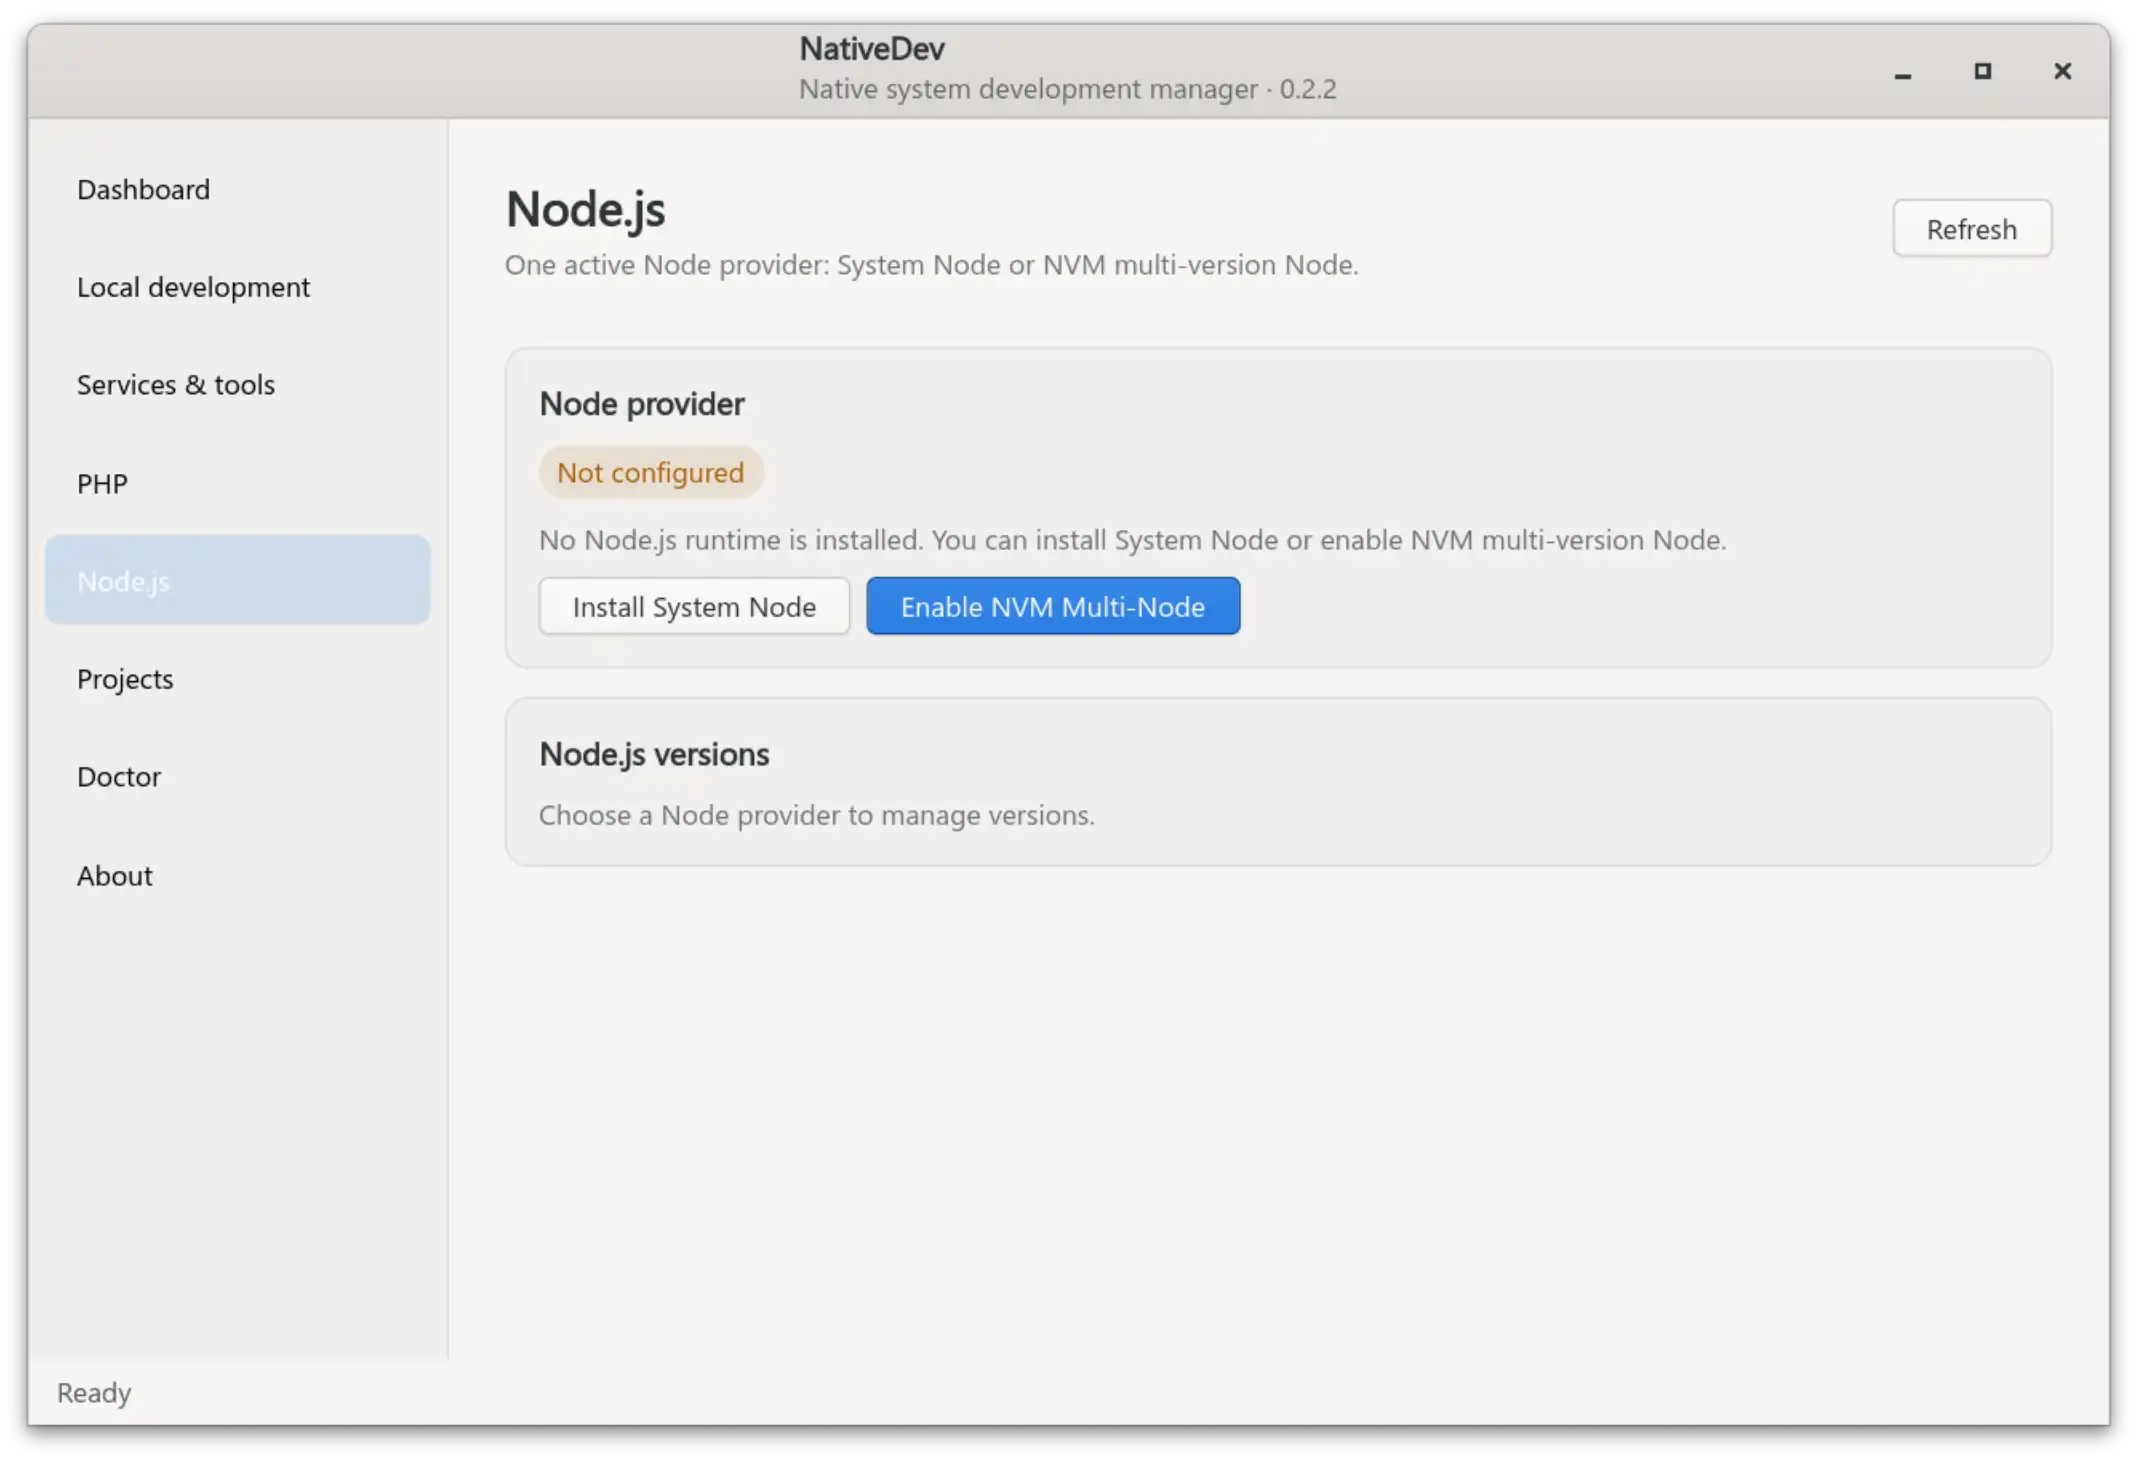
Task: Enable NVM Multi-Node provider
Action: click(x=1053, y=606)
